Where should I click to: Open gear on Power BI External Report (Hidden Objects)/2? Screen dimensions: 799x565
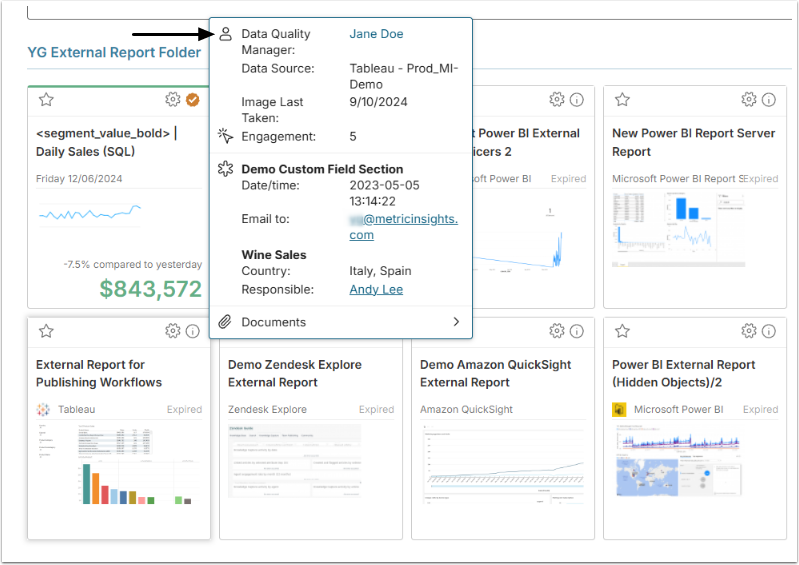749,331
